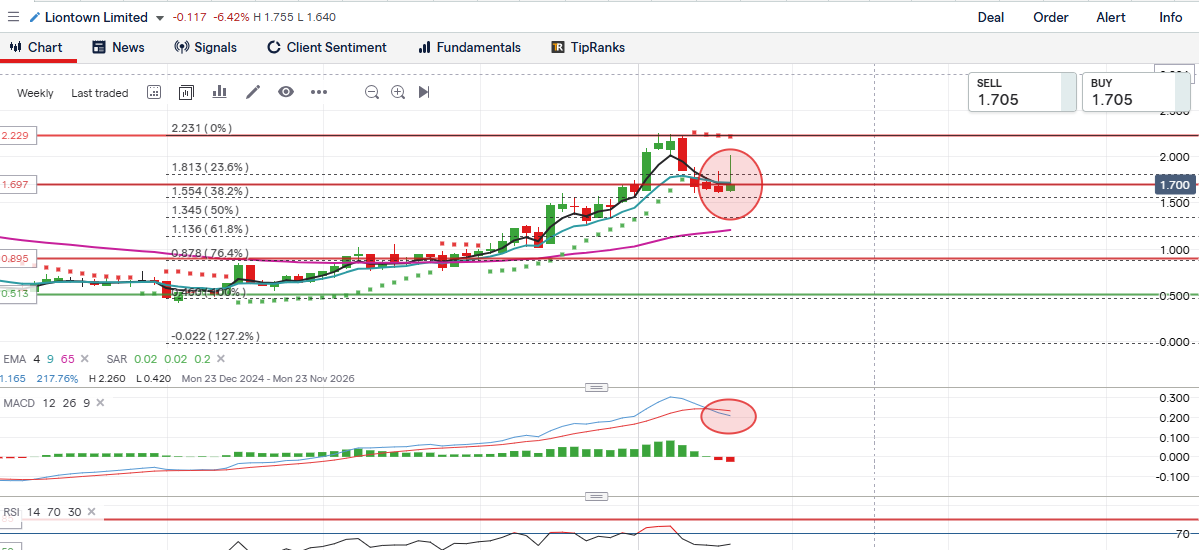The width and height of the screenshot is (1199, 550).
Task: Grab the resize handle above MACD panel
Action: pos(597,387)
